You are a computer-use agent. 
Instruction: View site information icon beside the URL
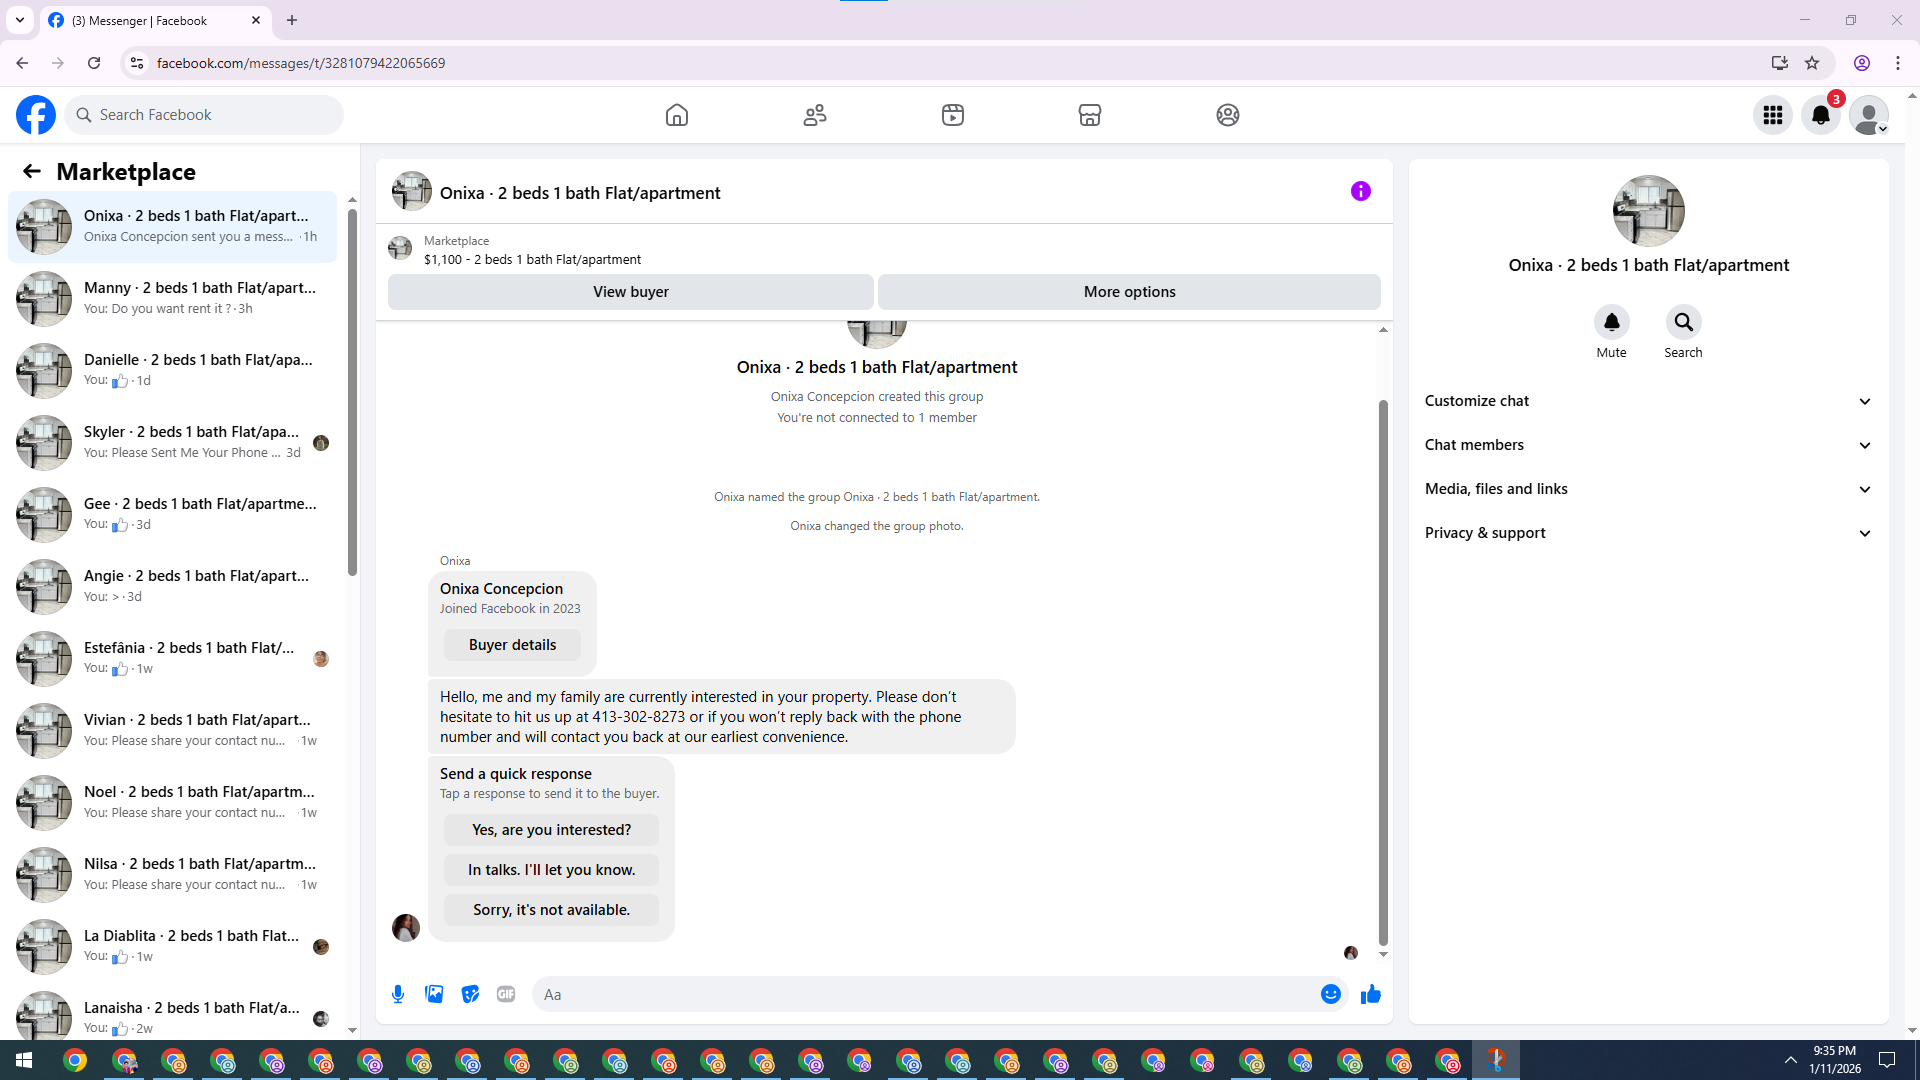(137, 63)
